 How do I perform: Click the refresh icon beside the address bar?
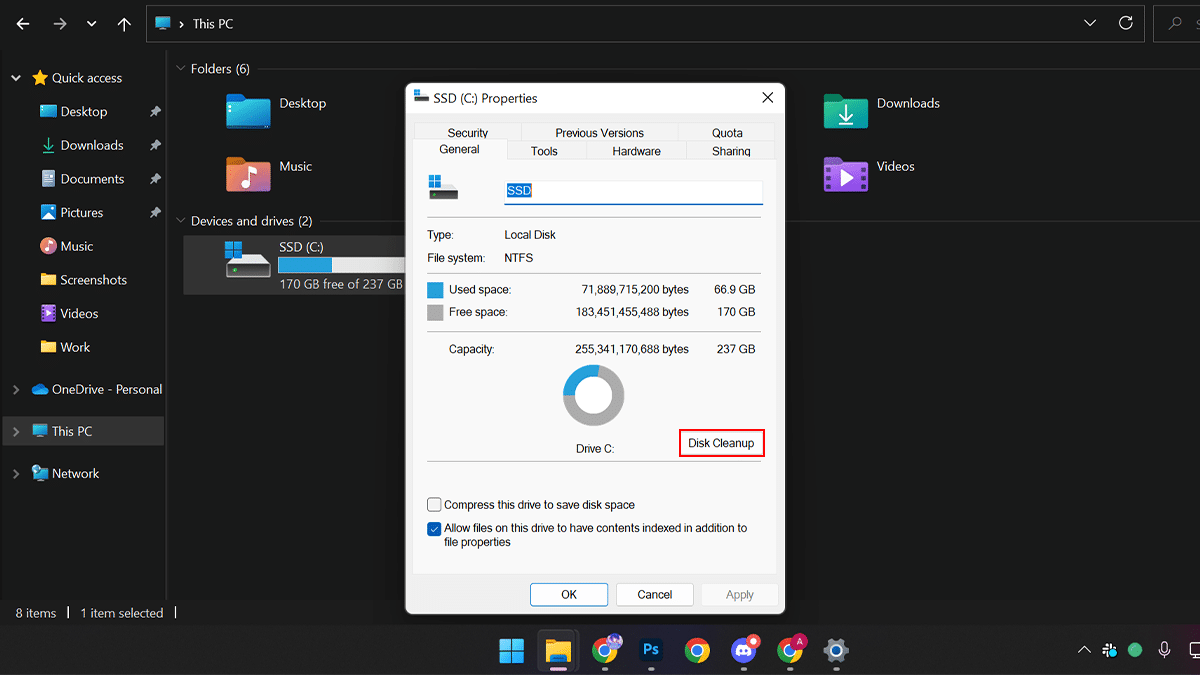point(1126,23)
